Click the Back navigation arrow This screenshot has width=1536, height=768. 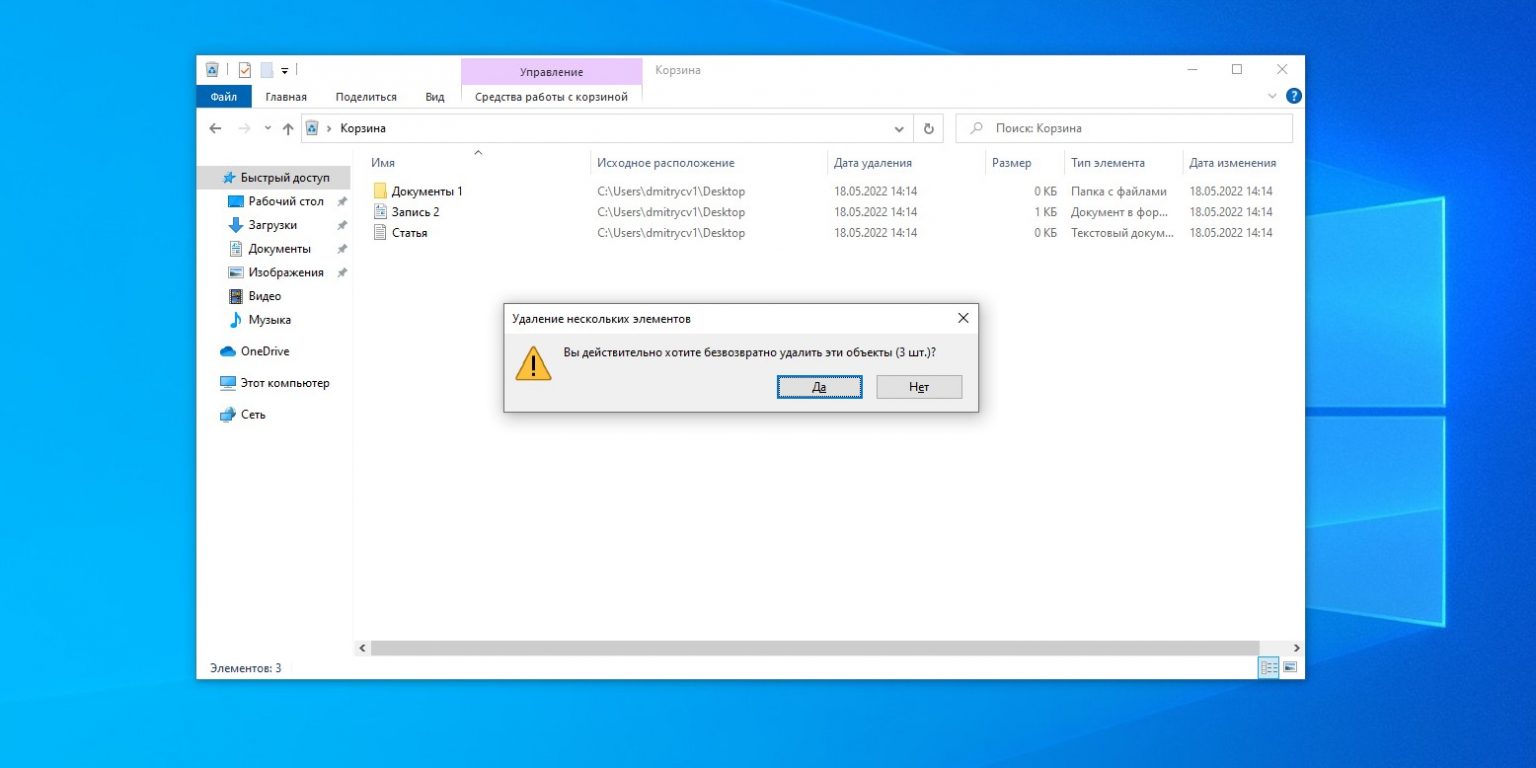[215, 128]
